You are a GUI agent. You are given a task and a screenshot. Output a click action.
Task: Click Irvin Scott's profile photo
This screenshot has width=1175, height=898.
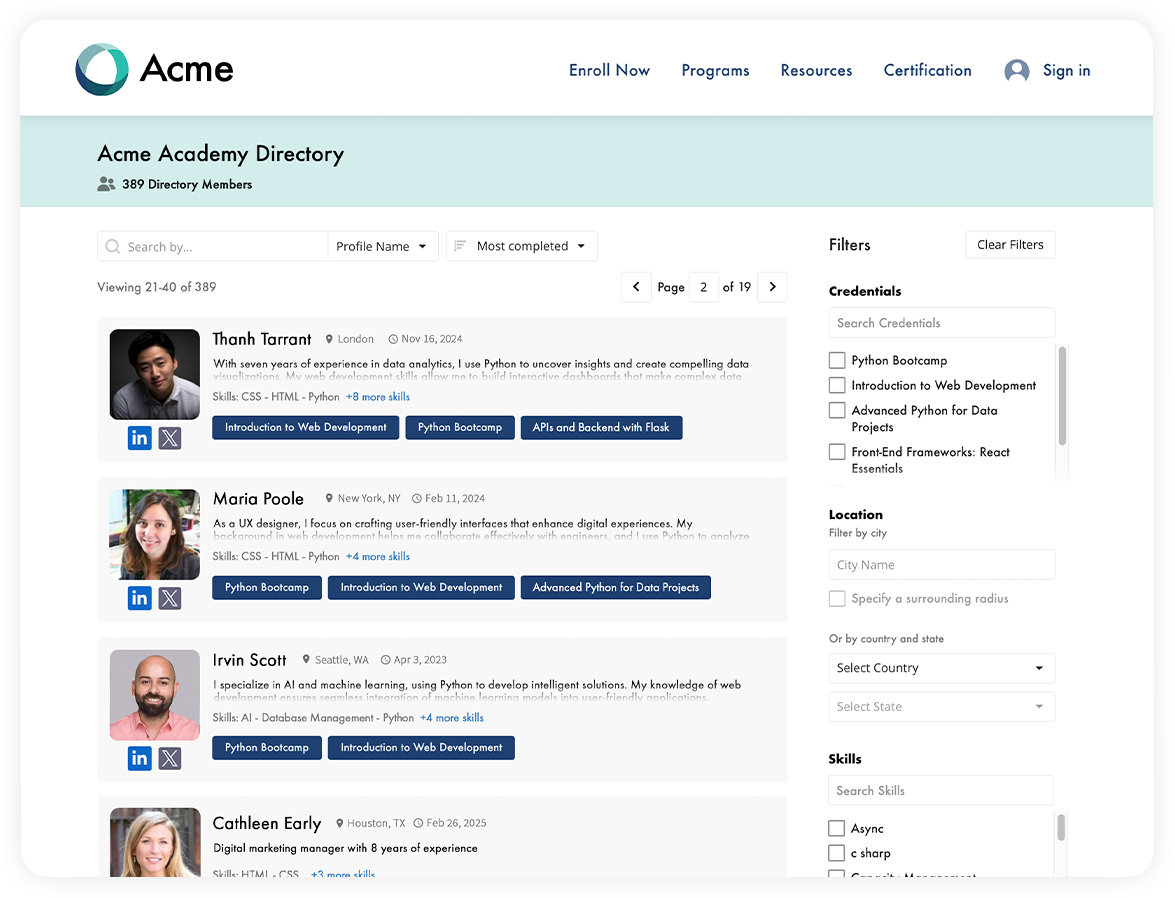[x=154, y=695]
